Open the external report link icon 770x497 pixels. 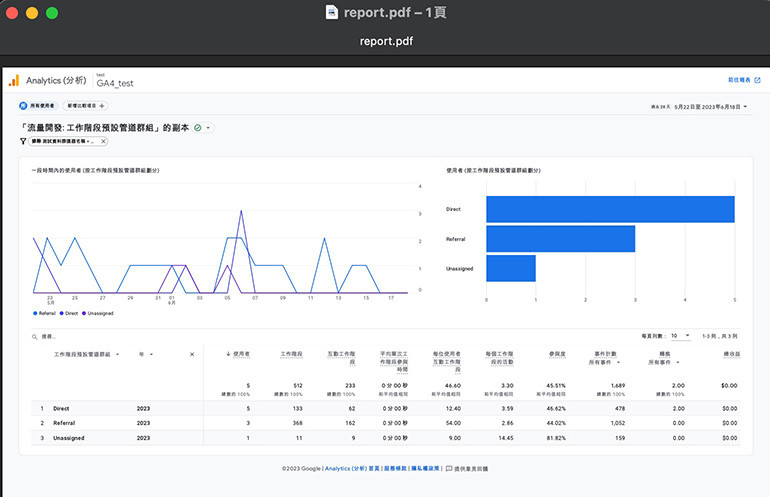[x=757, y=80]
